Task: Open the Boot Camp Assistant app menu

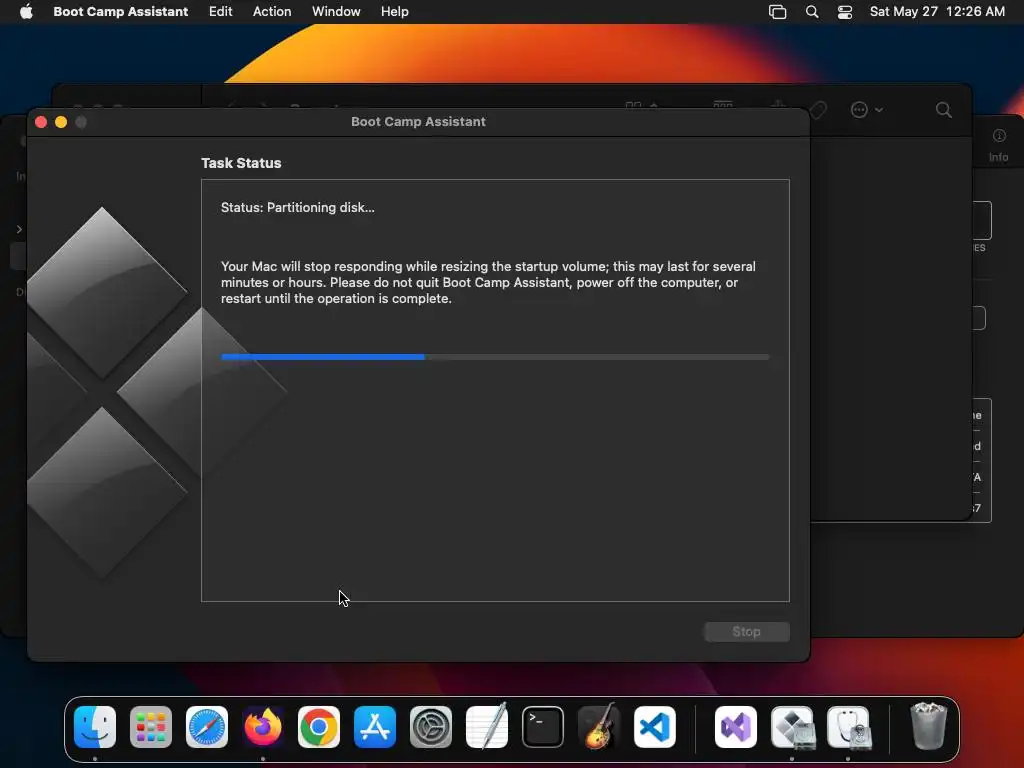Action: pyautogui.click(x=120, y=11)
